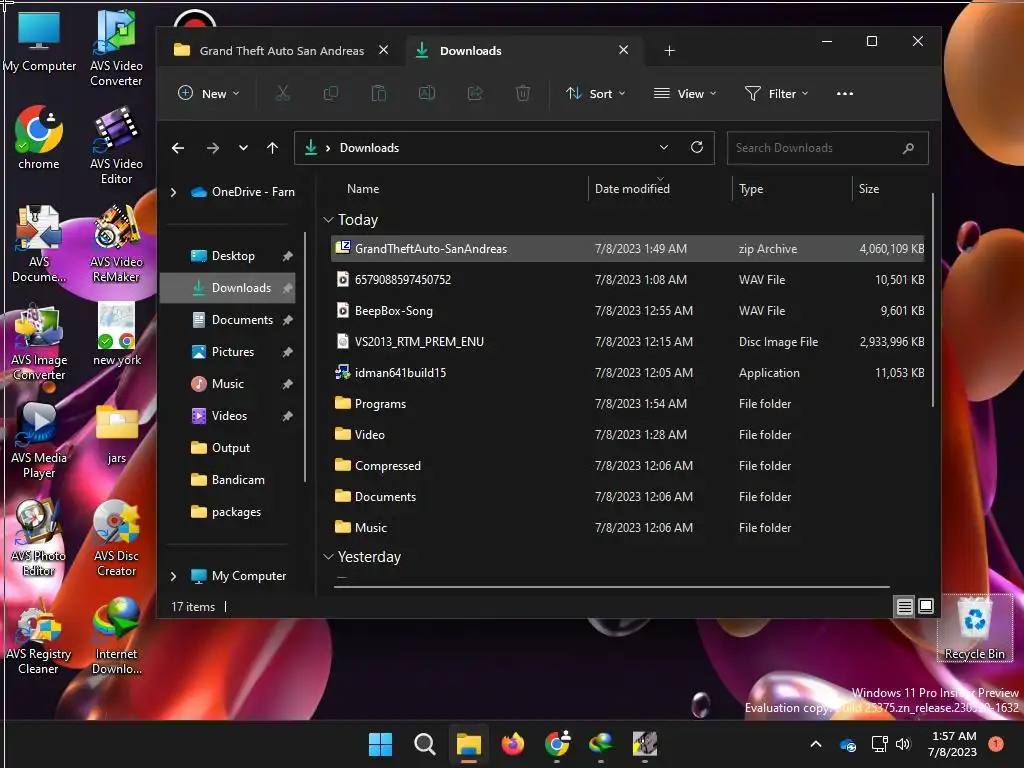Click the Share icon in toolbar
Screen dimensions: 1024x768
point(475,93)
